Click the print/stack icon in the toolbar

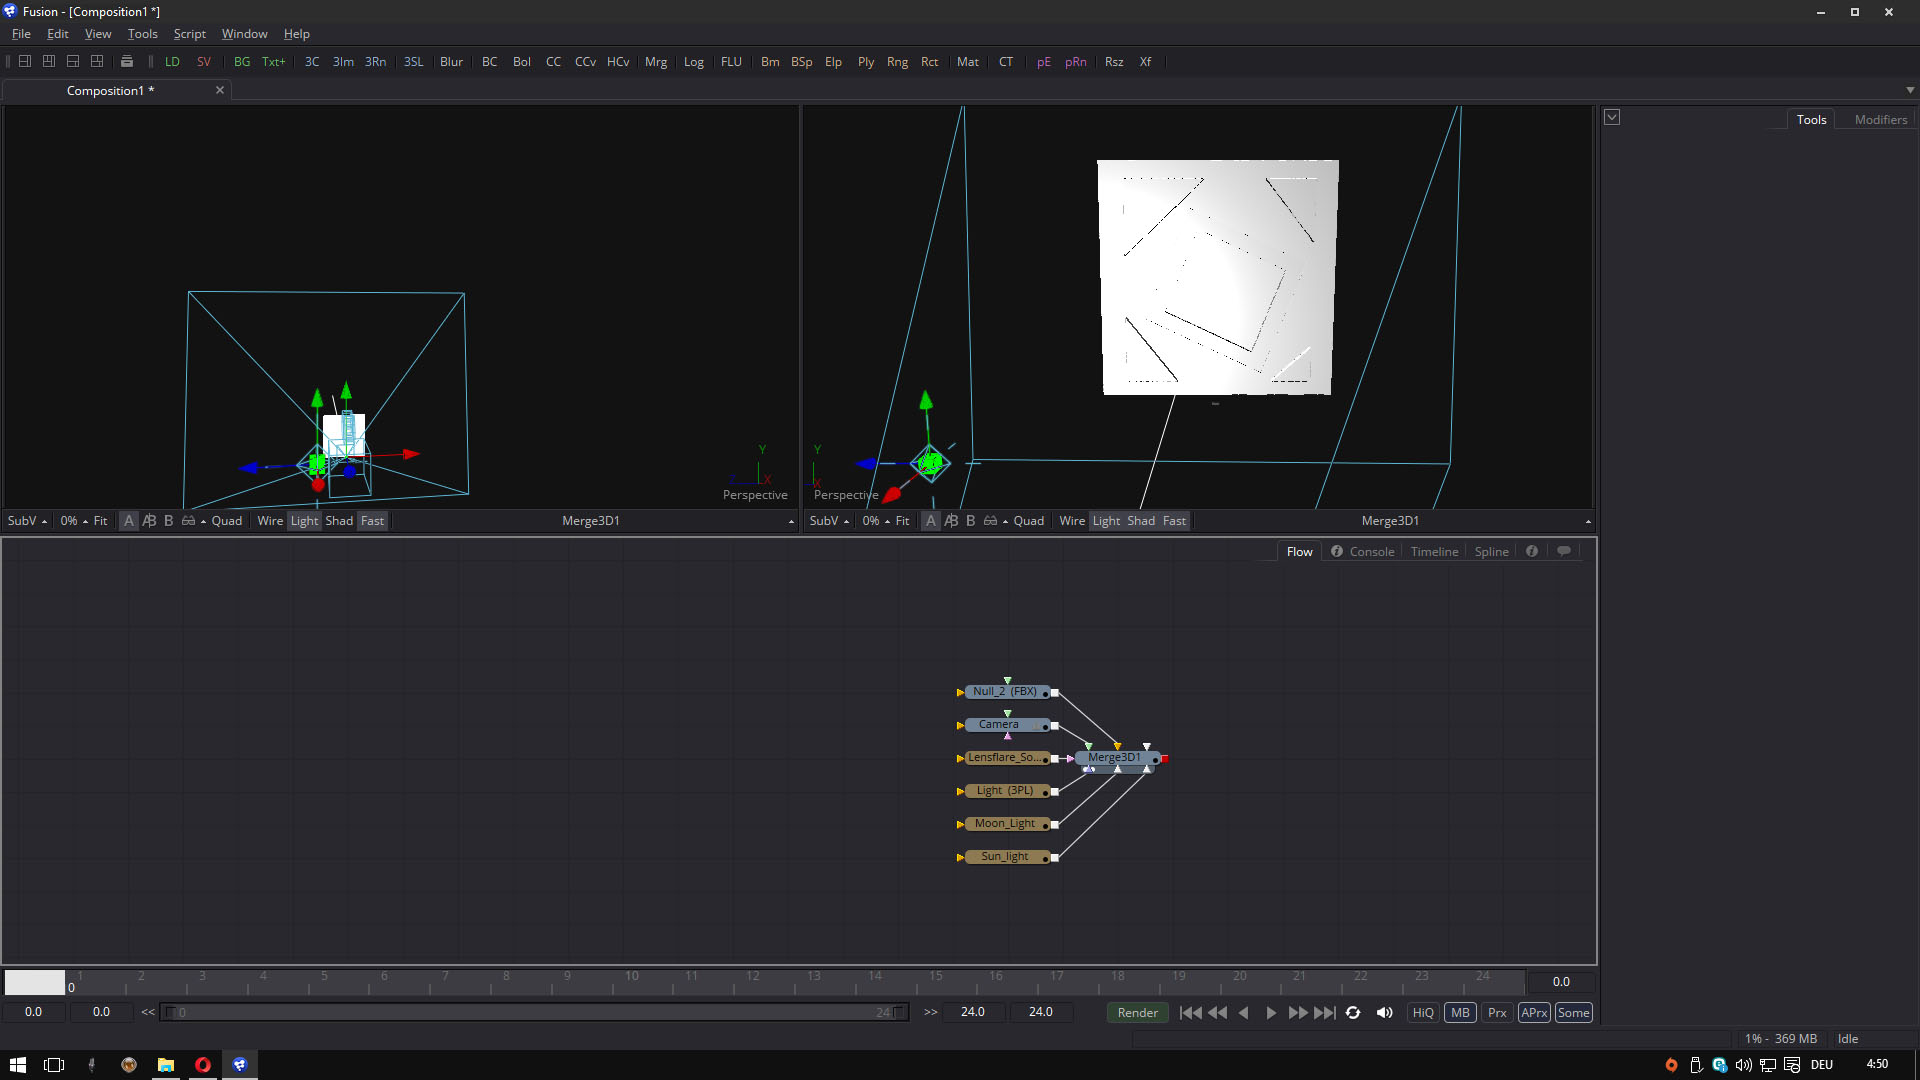[127, 61]
